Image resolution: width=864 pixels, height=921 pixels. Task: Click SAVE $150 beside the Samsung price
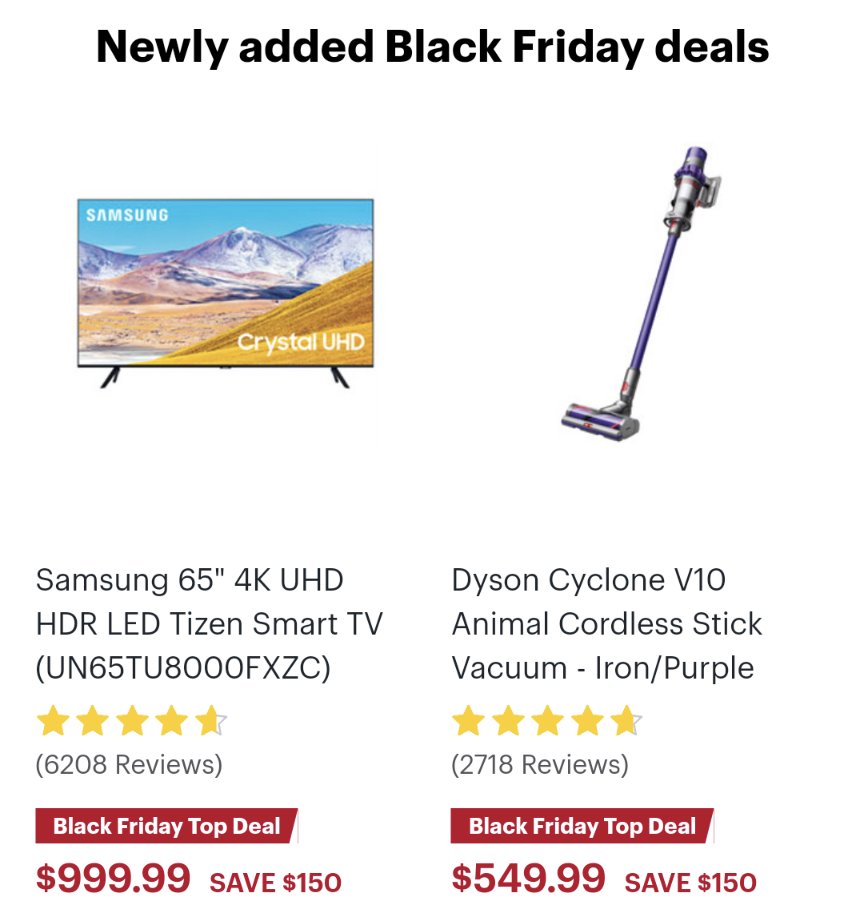pyautogui.click(x=275, y=882)
